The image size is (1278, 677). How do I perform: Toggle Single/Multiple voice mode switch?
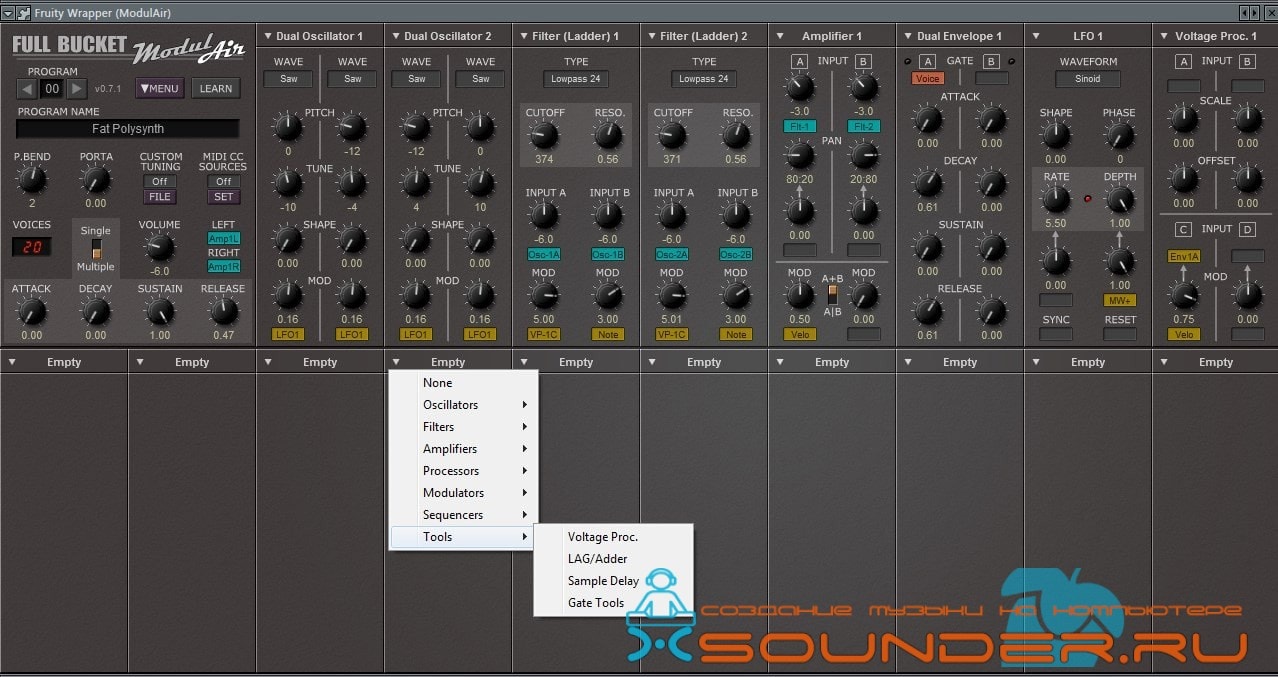click(x=97, y=249)
